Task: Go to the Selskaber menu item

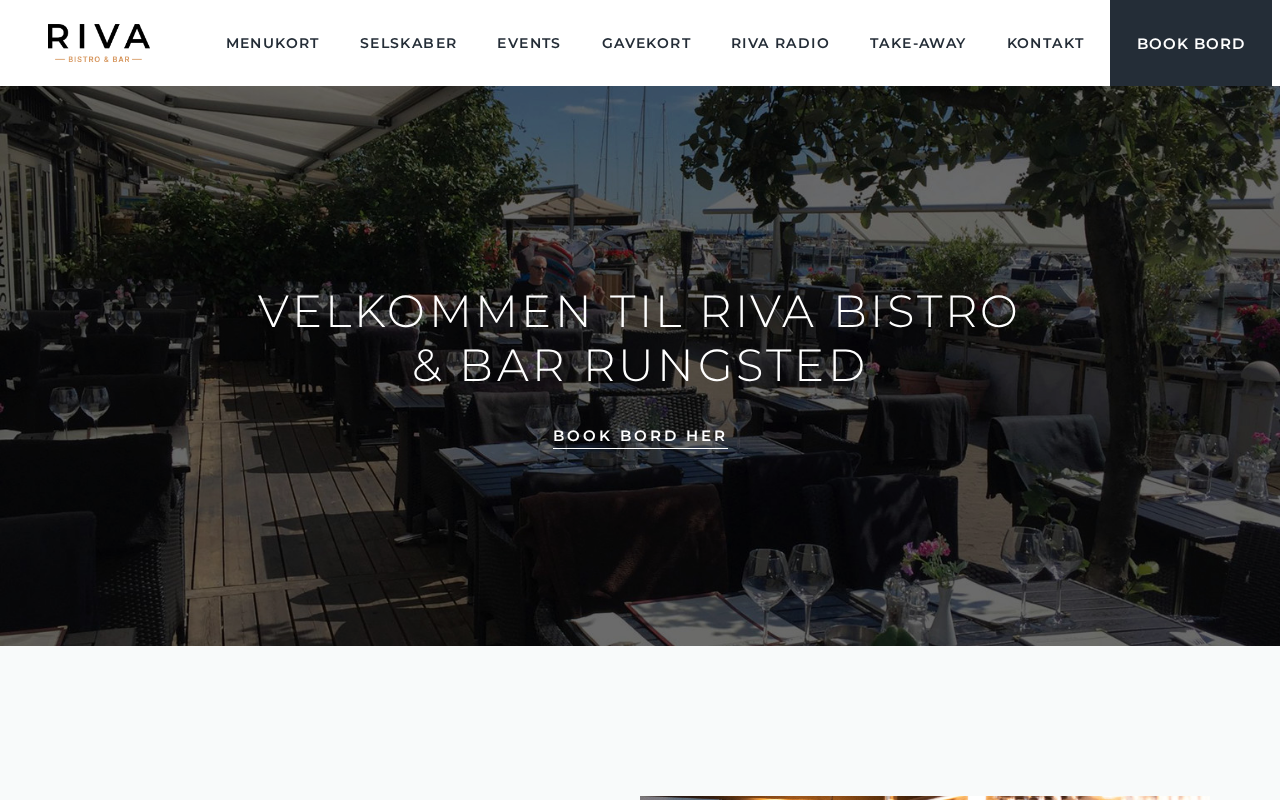Action: [x=408, y=43]
